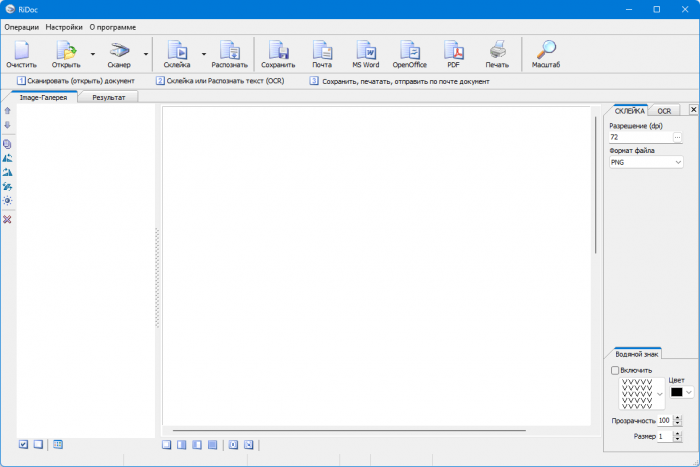700x467 pixels.
Task: Enable the Включить watermark checkbox
Action: click(x=614, y=370)
